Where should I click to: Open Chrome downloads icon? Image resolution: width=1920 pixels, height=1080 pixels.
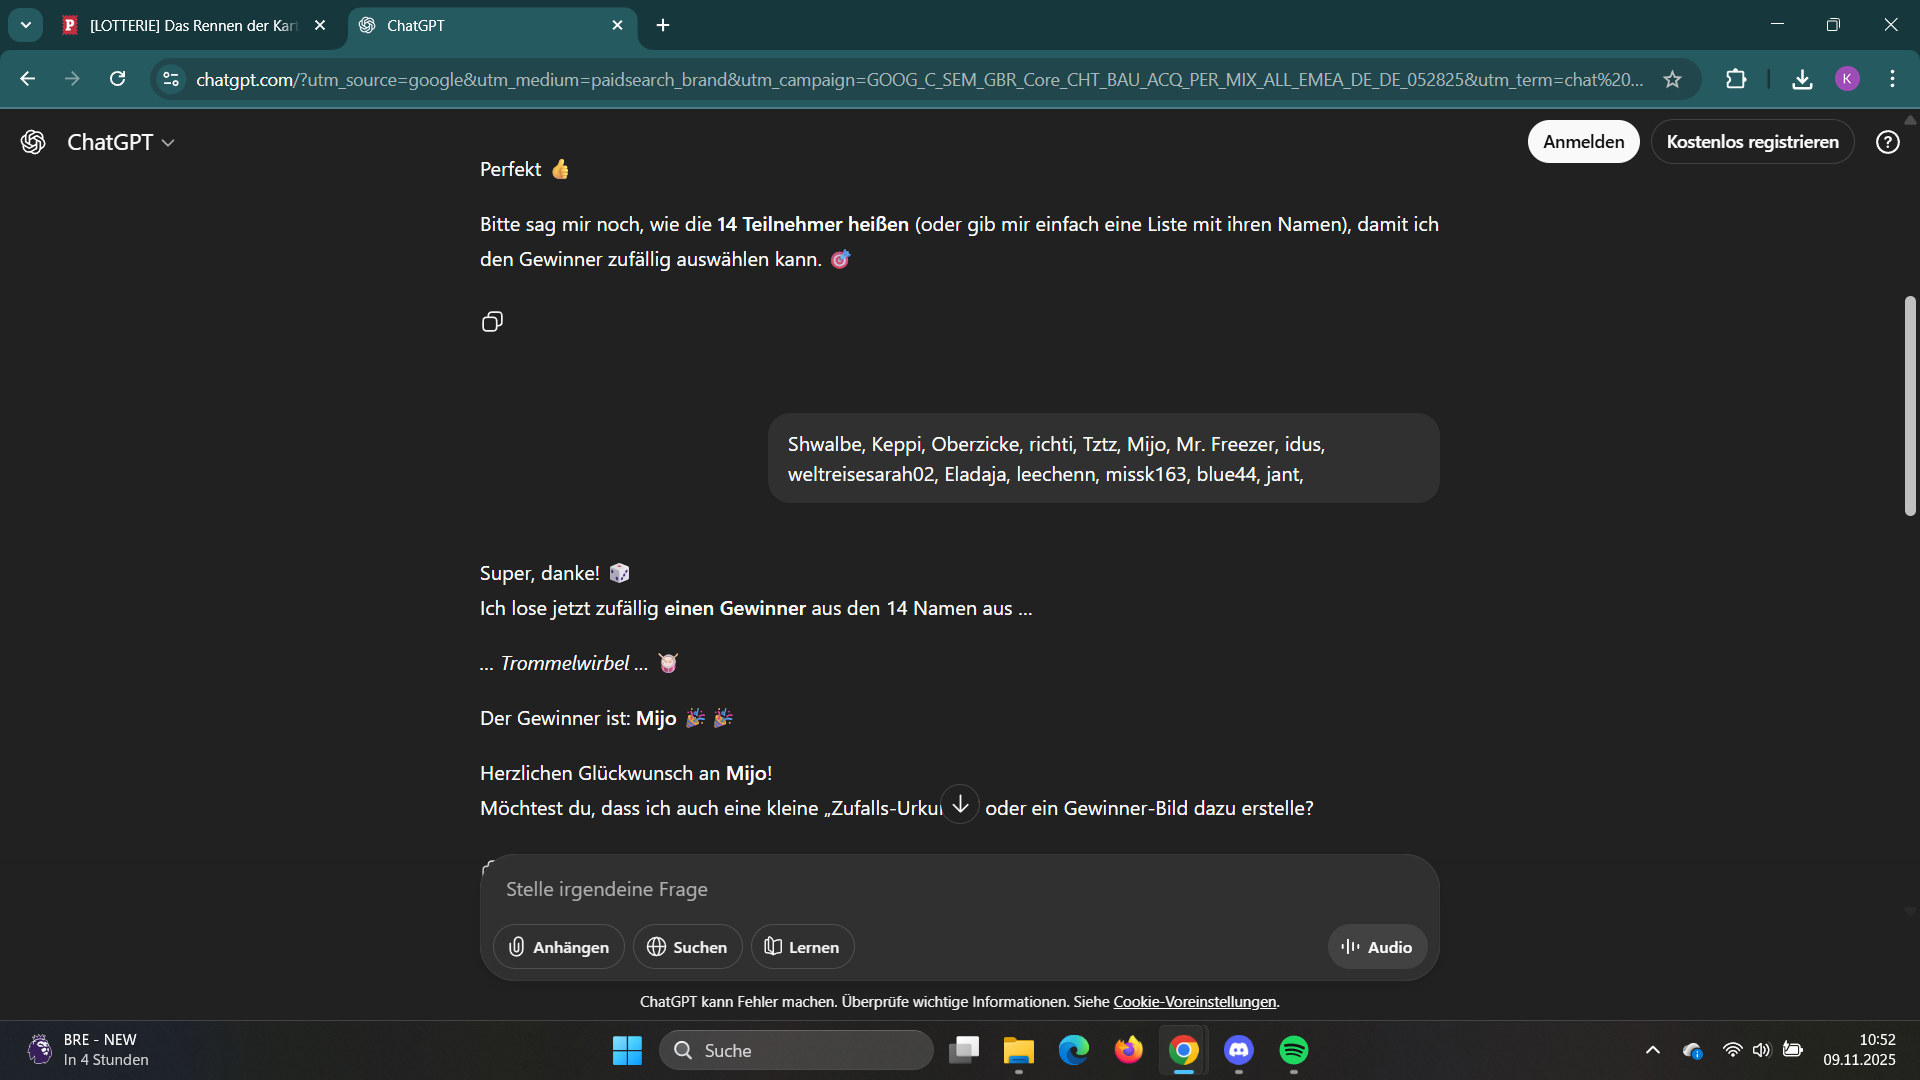click(1802, 79)
